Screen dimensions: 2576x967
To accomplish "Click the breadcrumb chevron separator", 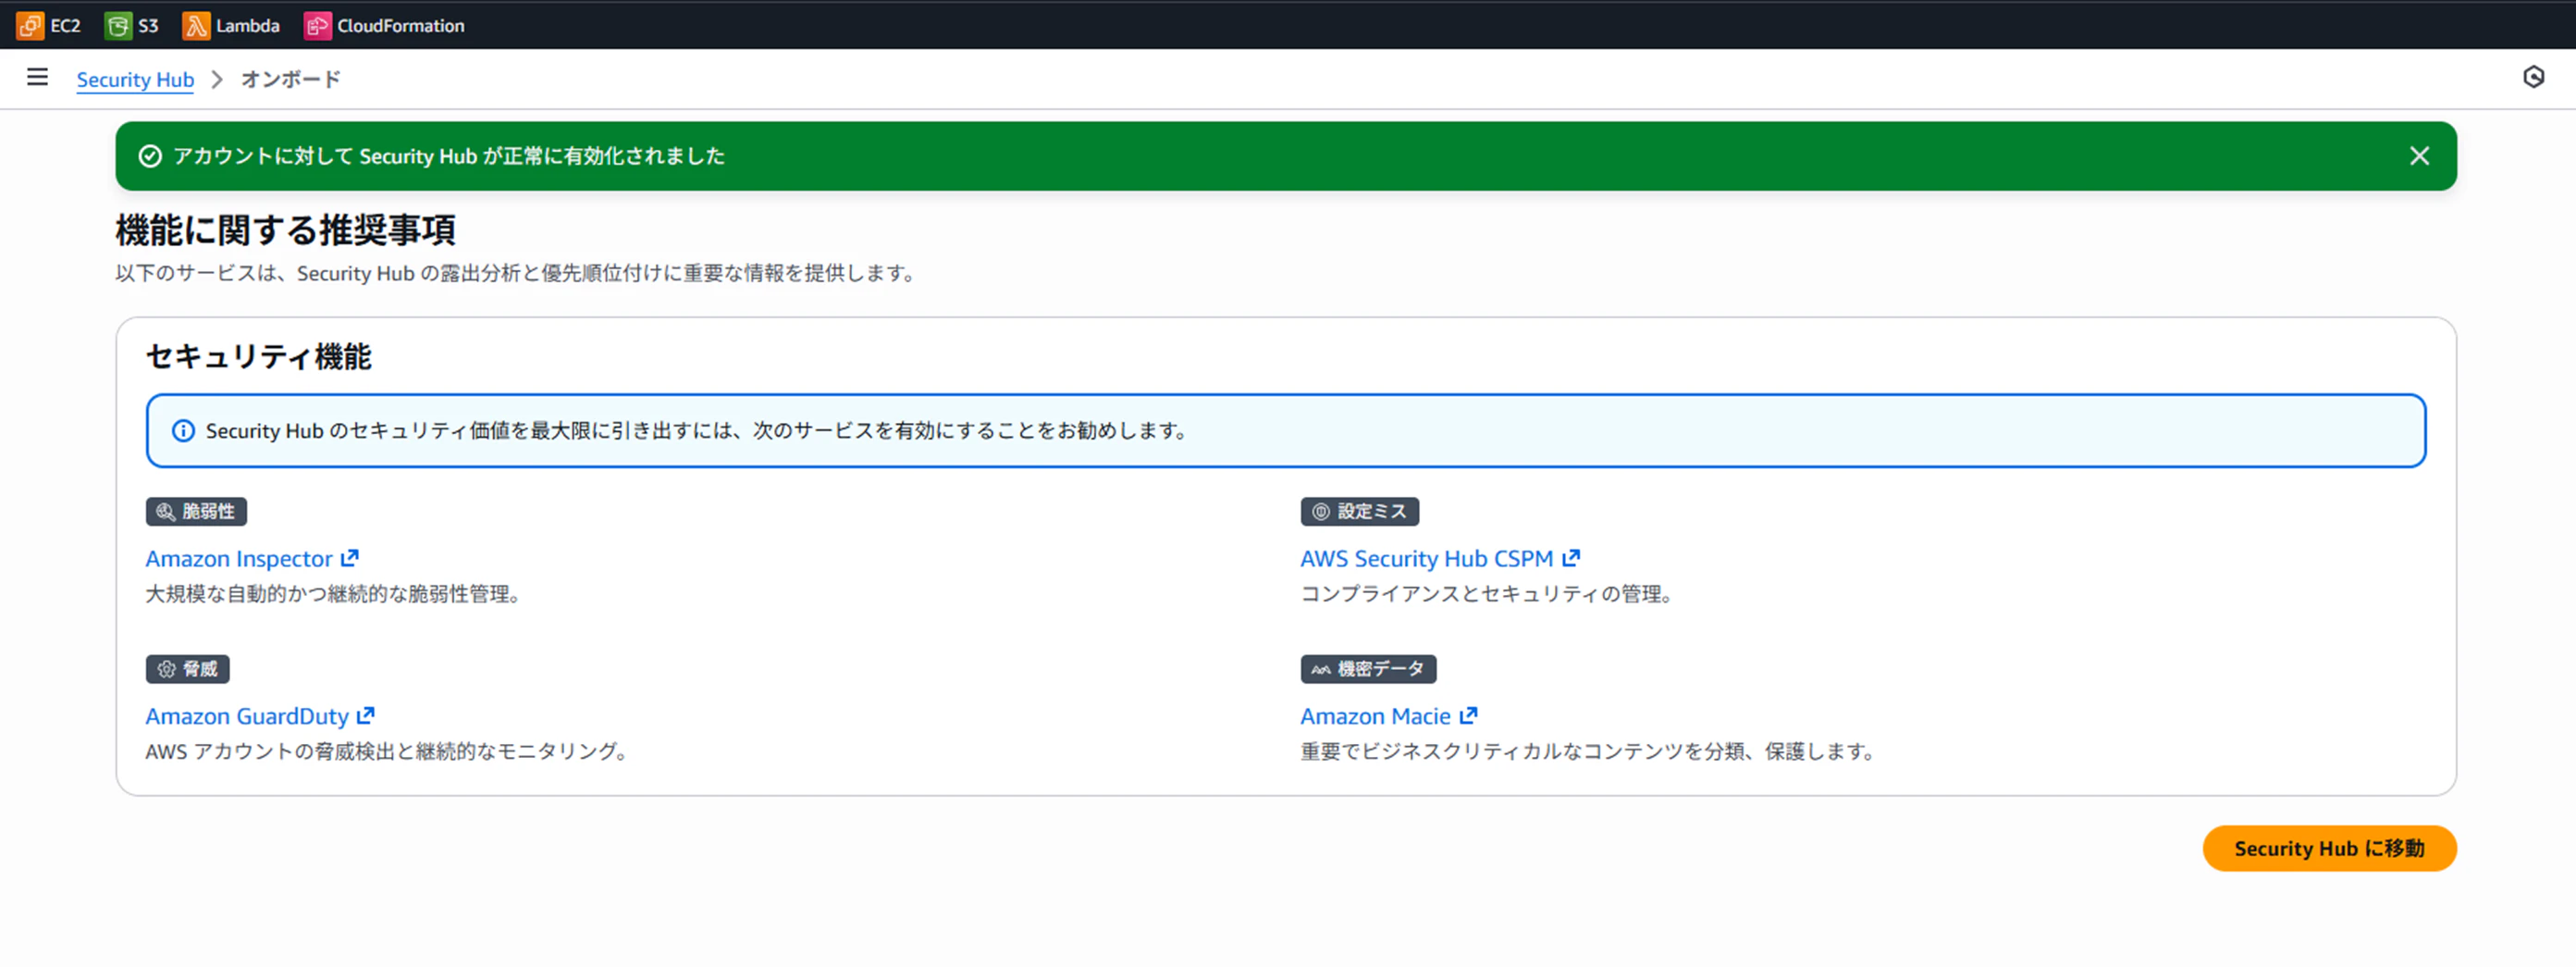I will click(x=217, y=79).
